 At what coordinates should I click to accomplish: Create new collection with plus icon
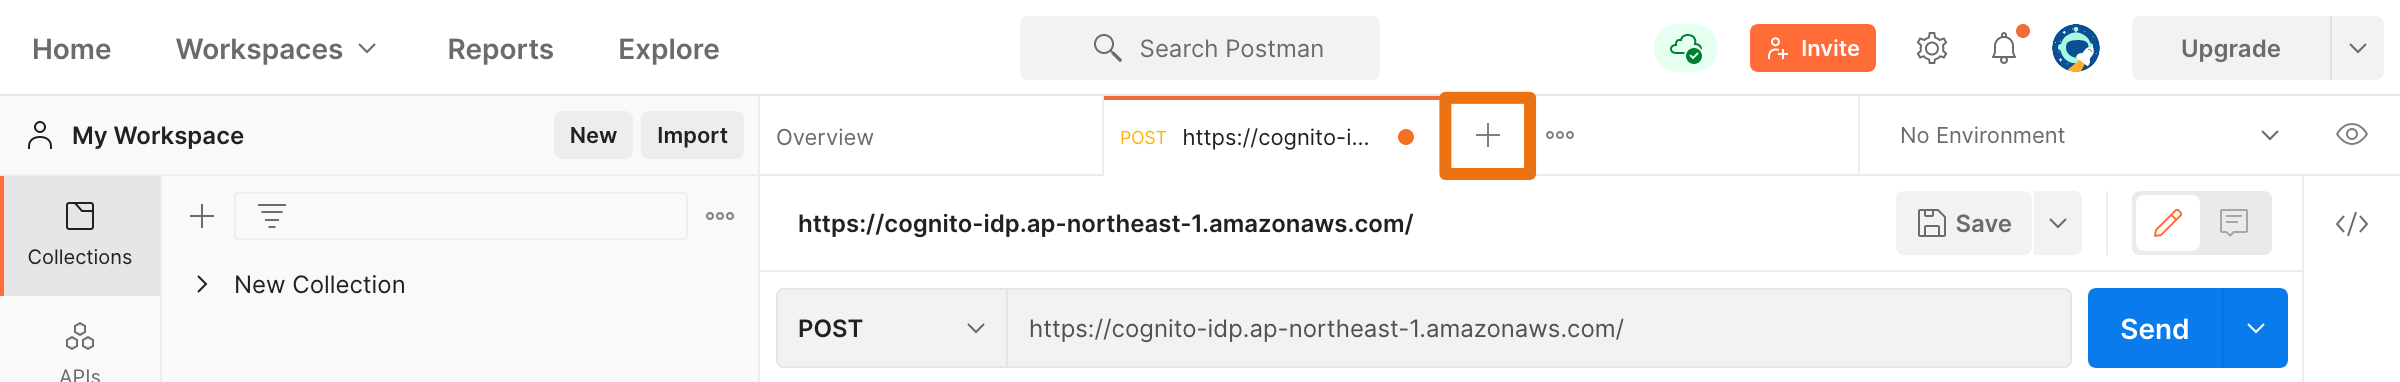click(202, 216)
